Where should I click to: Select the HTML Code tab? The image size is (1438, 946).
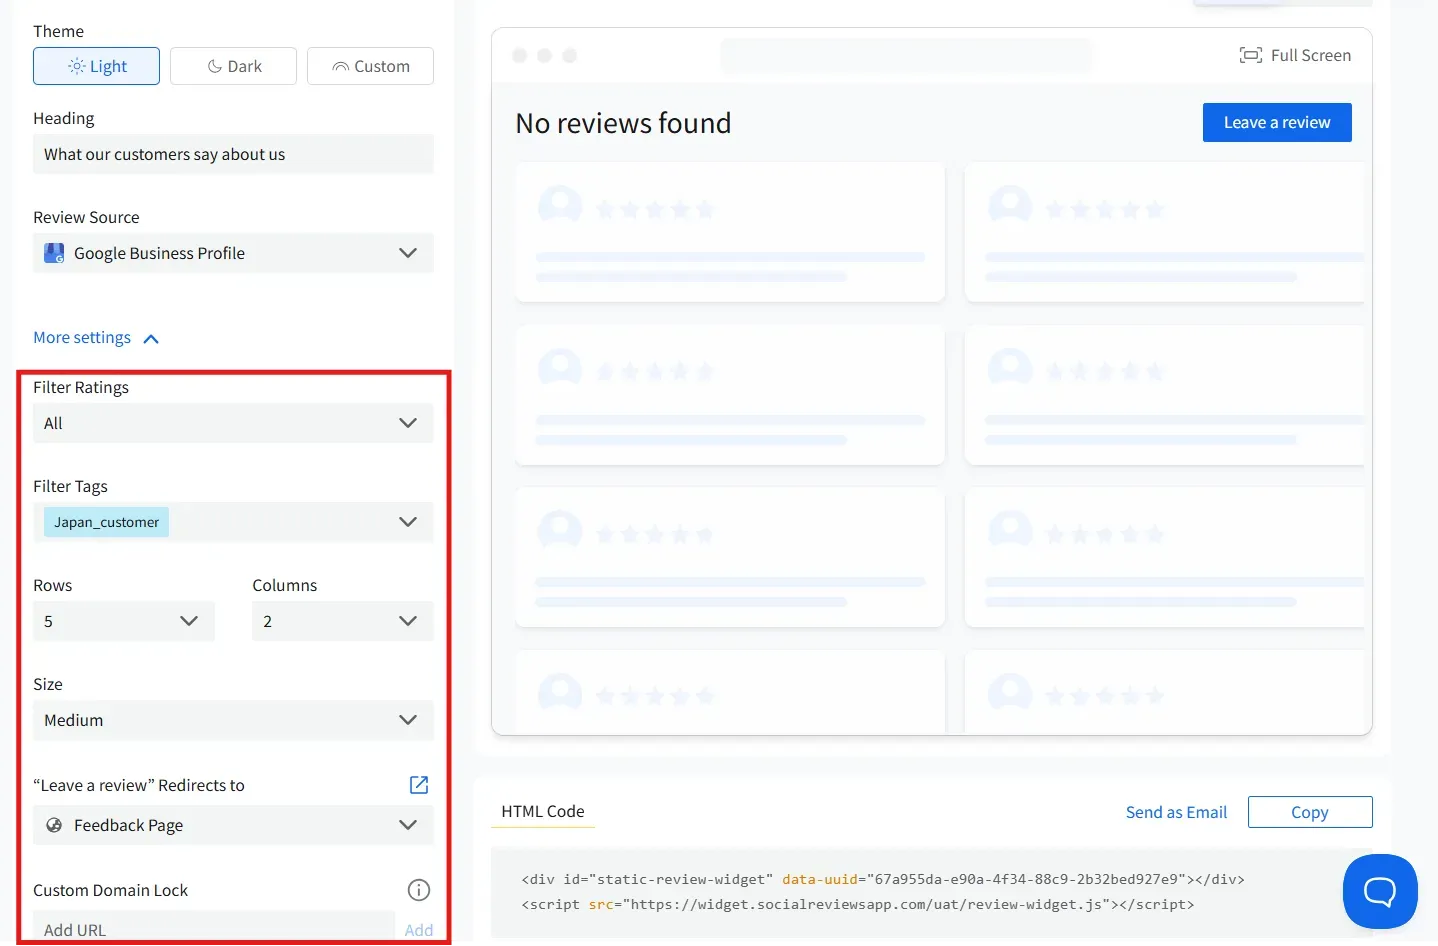pyautogui.click(x=542, y=812)
